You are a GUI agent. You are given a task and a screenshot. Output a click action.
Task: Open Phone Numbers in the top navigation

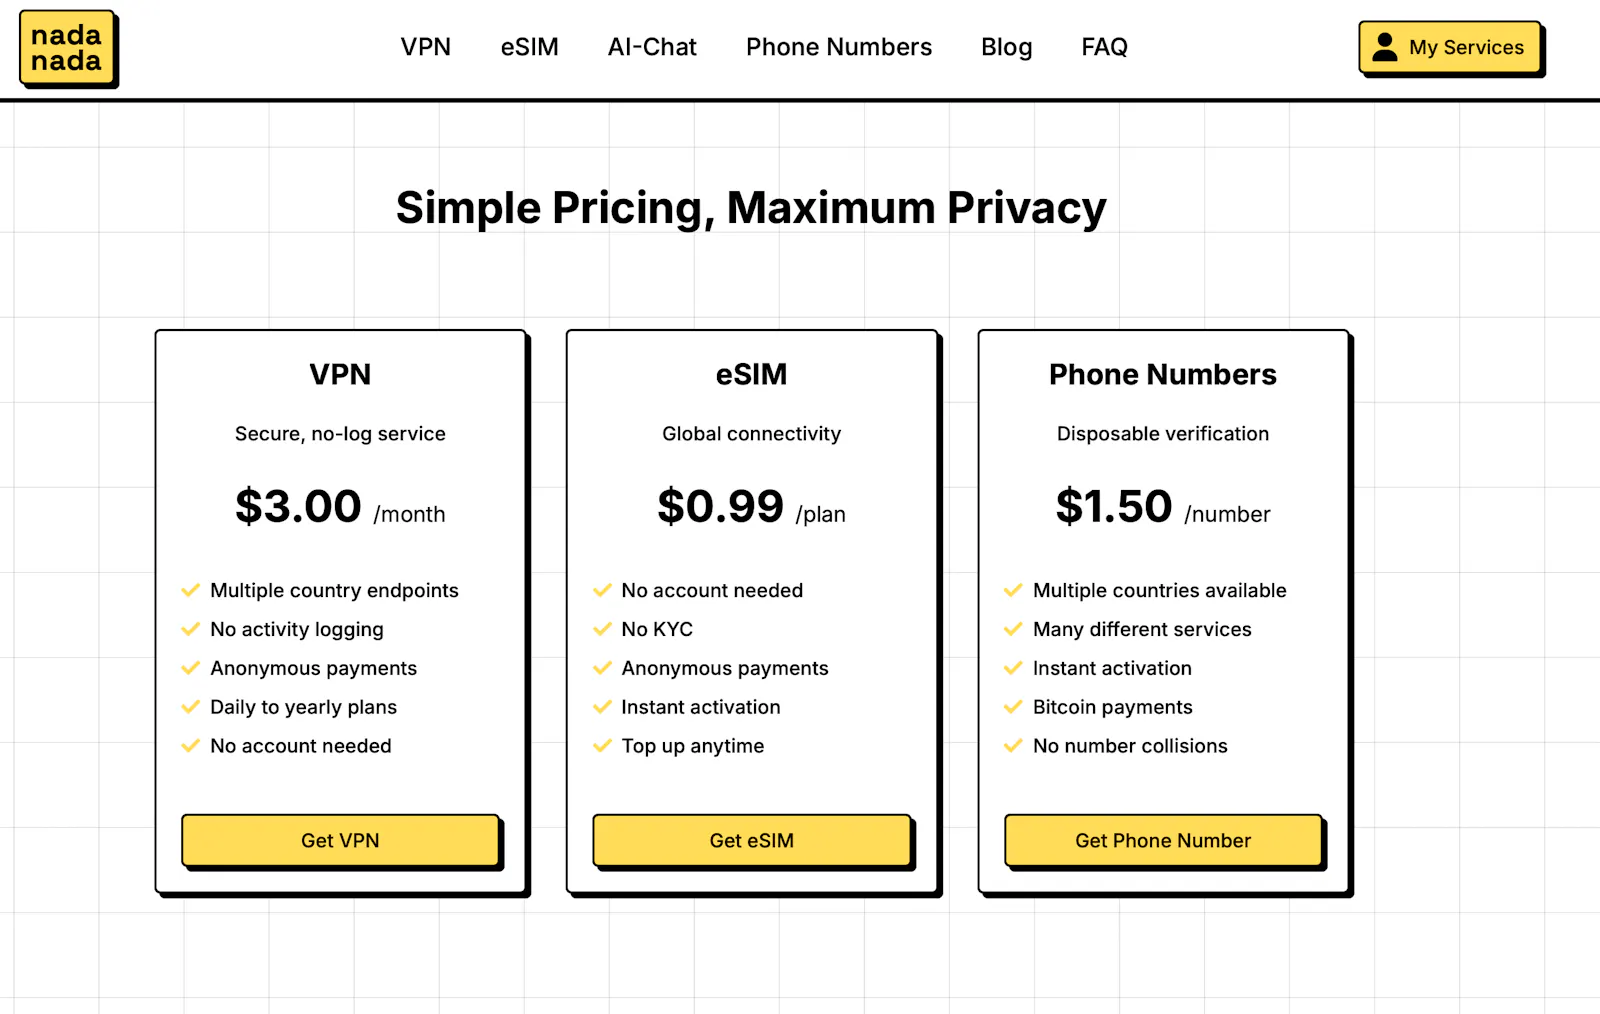(x=839, y=47)
